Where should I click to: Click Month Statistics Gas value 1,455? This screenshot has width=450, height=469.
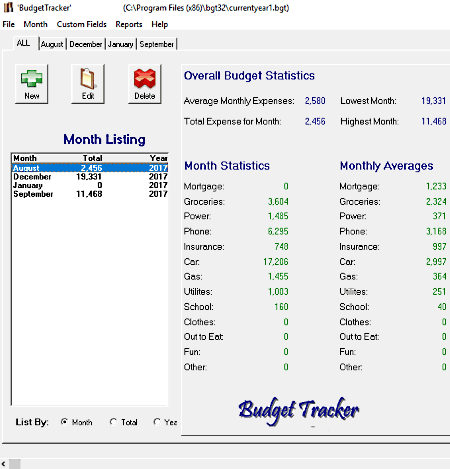(278, 276)
